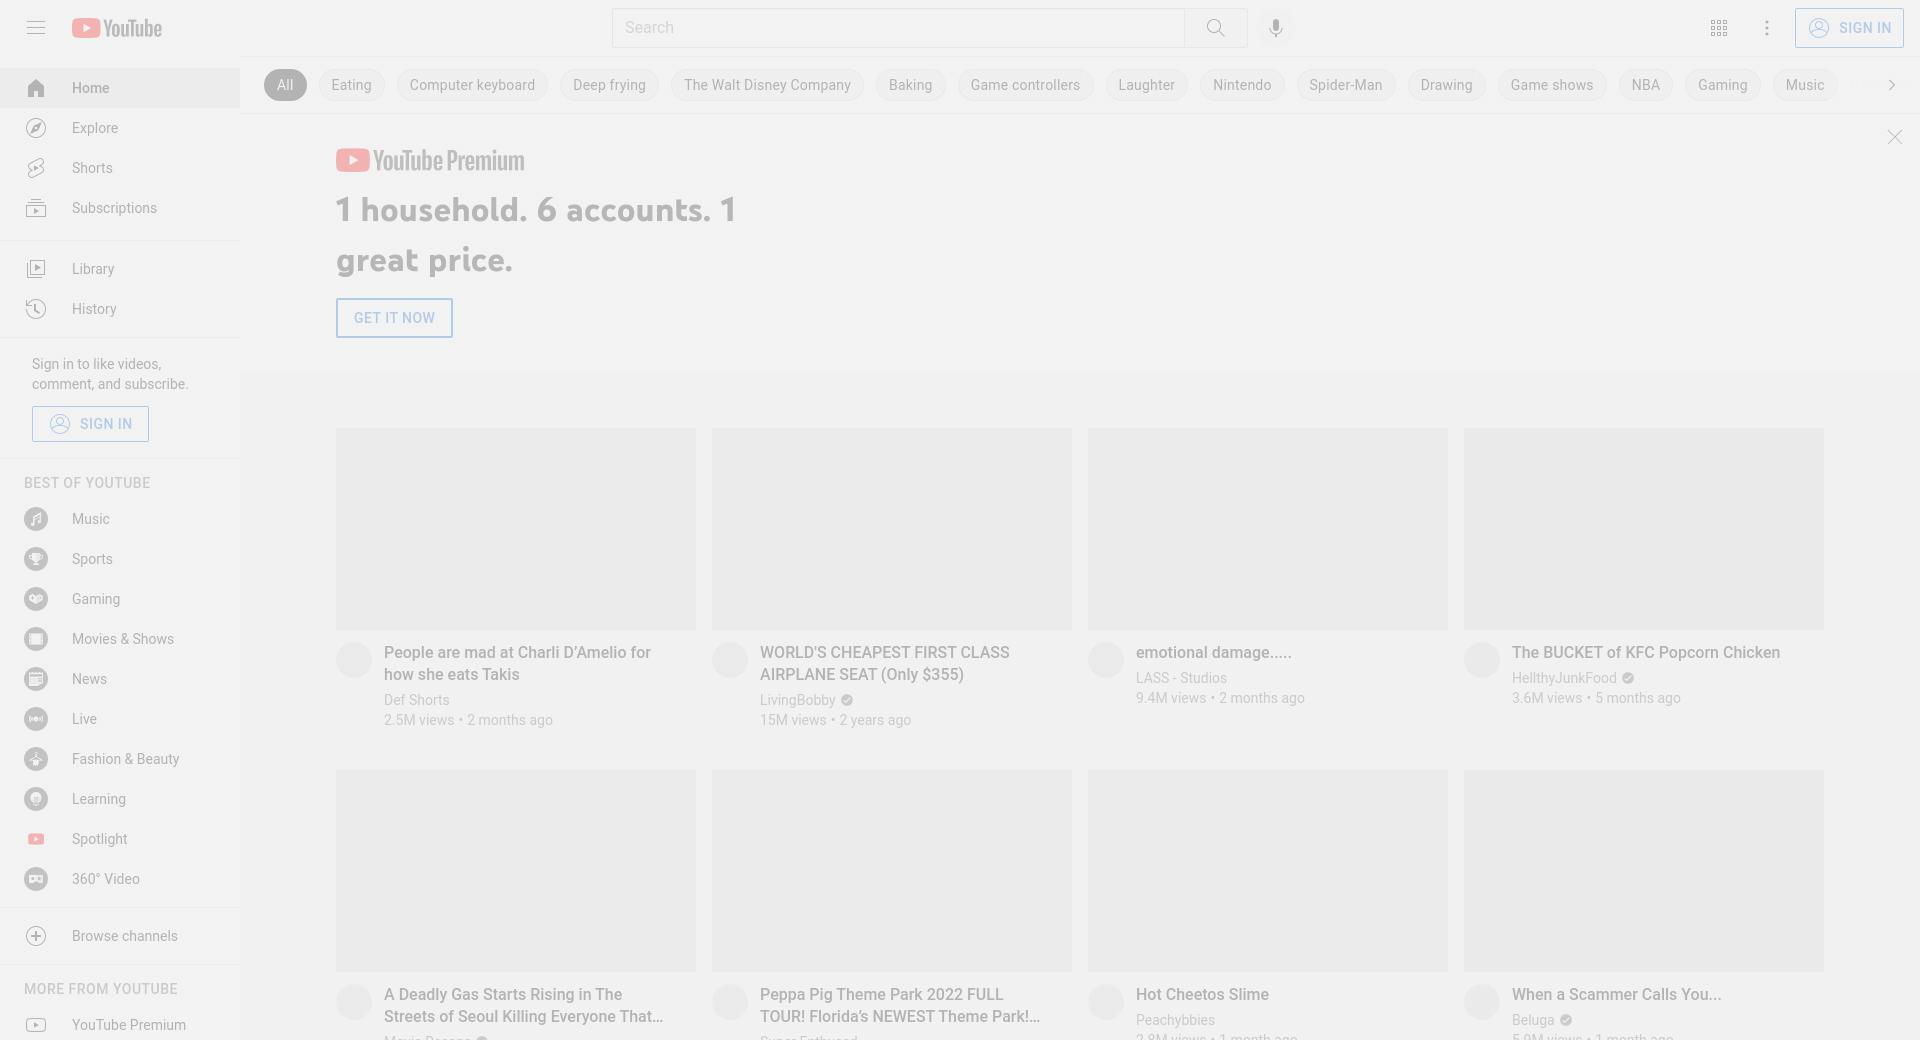The image size is (1920, 1040).
Task: Open YouTube Premium sidebar entry
Action: pyautogui.click(x=120, y=1025)
